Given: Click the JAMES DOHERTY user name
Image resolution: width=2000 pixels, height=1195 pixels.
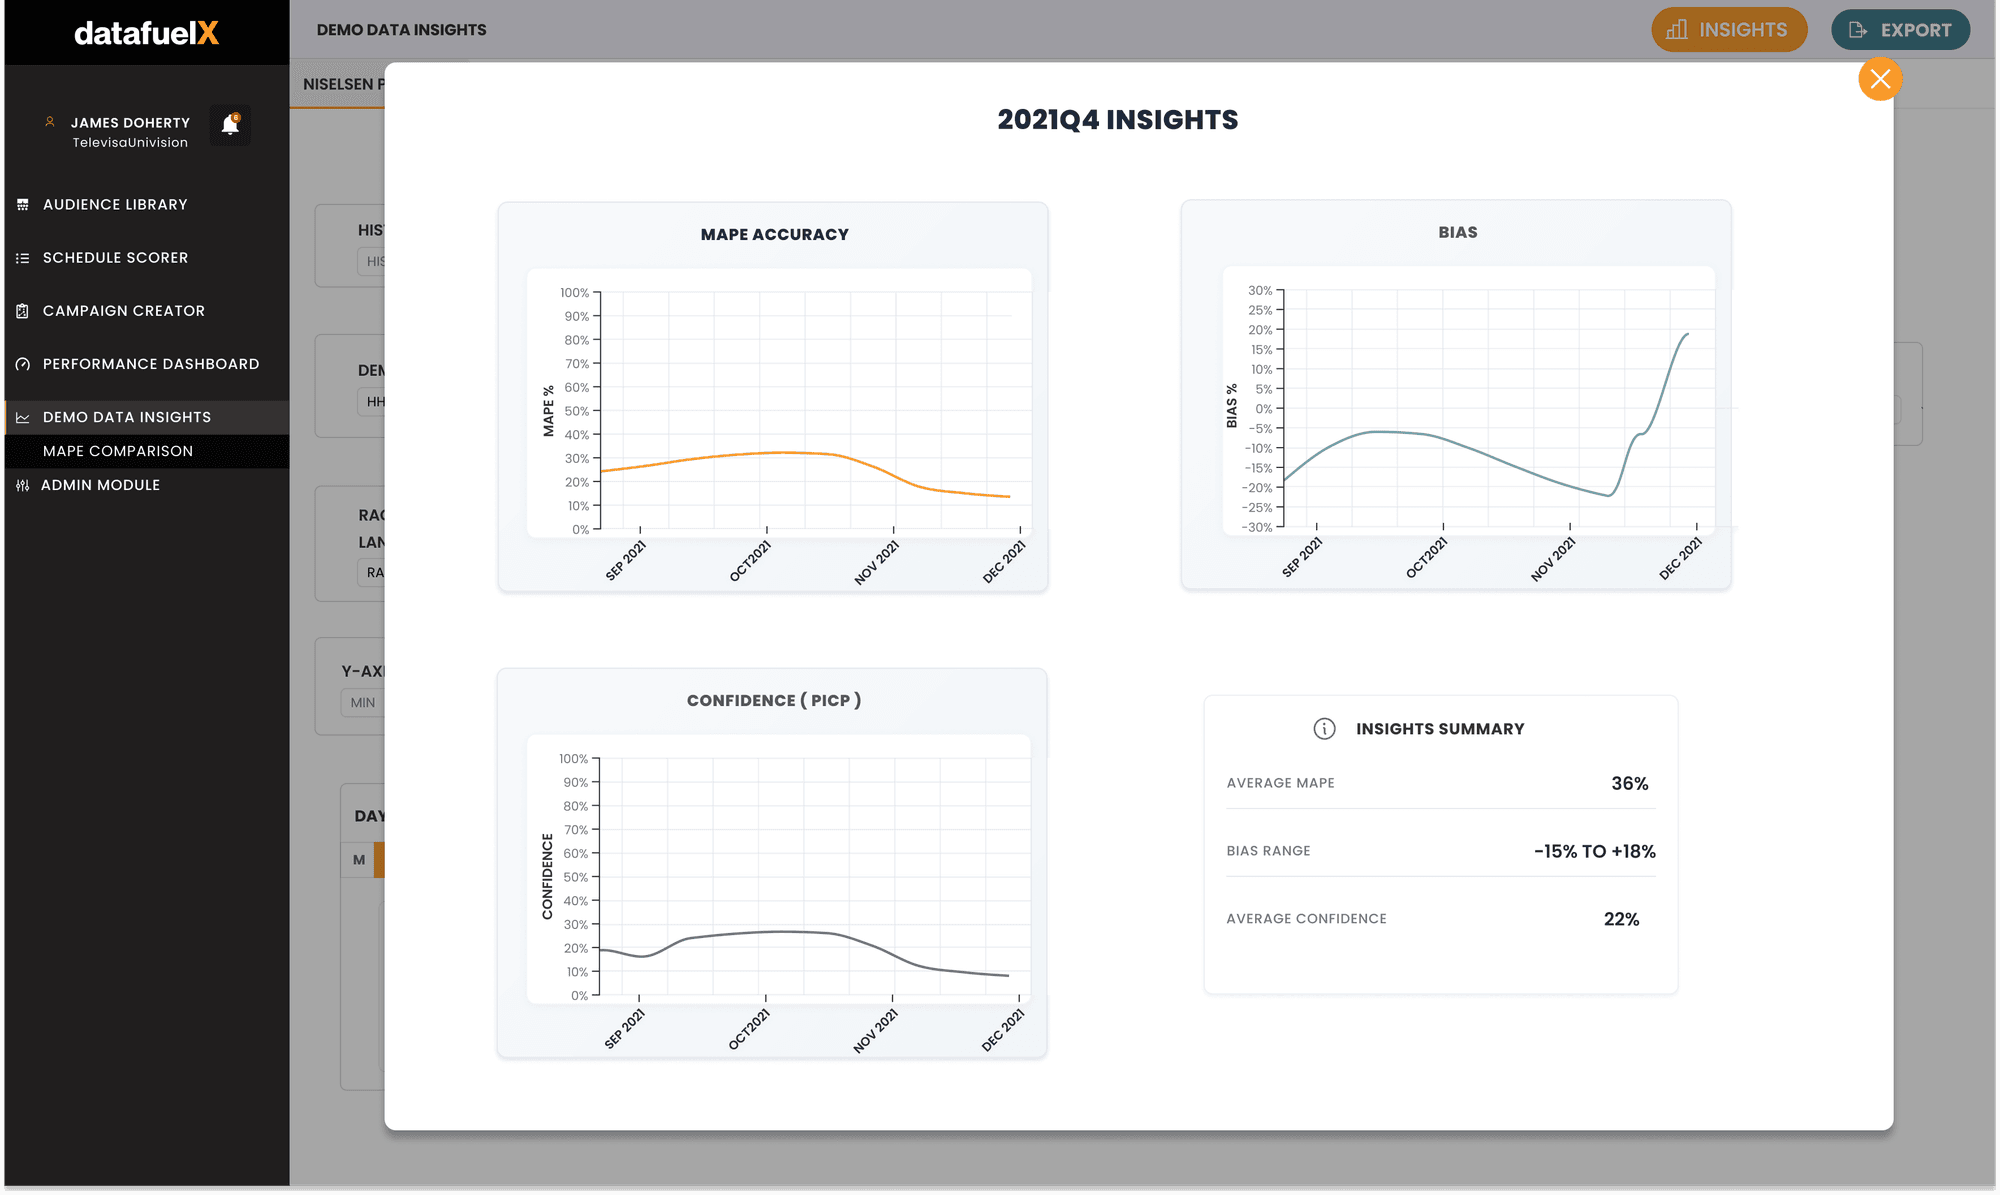Looking at the screenshot, I should pos(130,123).
